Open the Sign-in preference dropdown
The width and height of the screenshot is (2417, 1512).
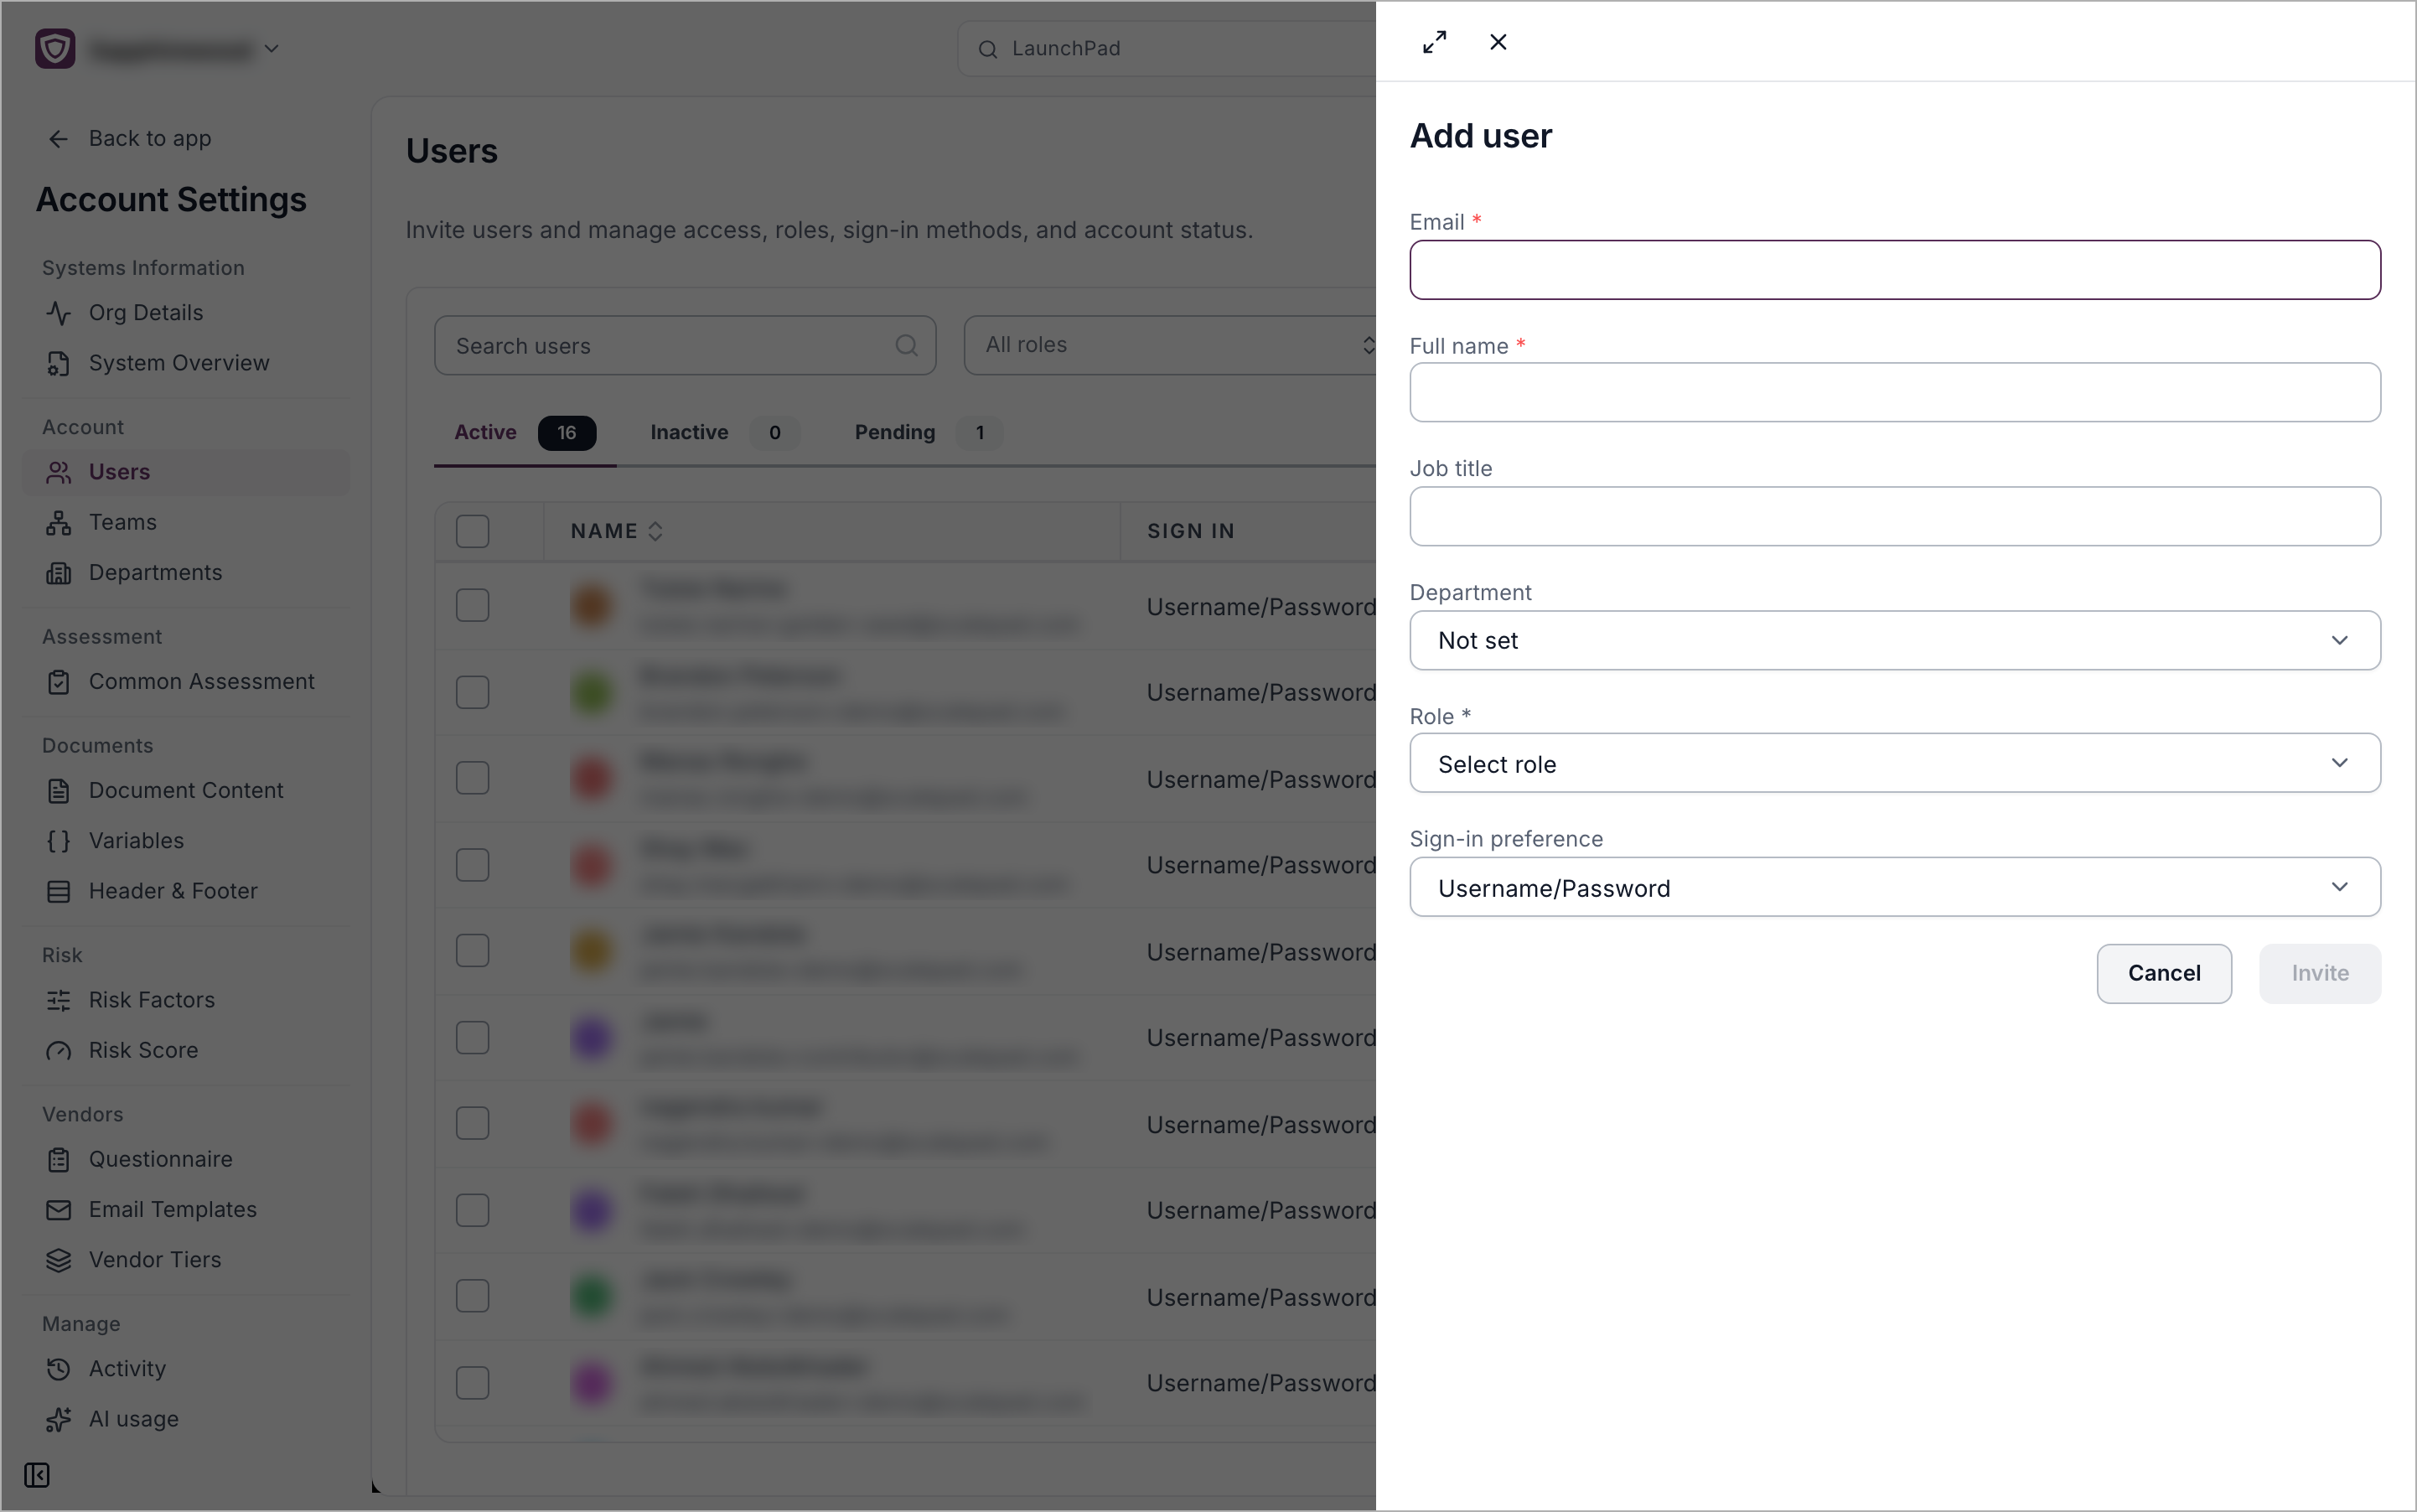click(x=1895, y=887)
